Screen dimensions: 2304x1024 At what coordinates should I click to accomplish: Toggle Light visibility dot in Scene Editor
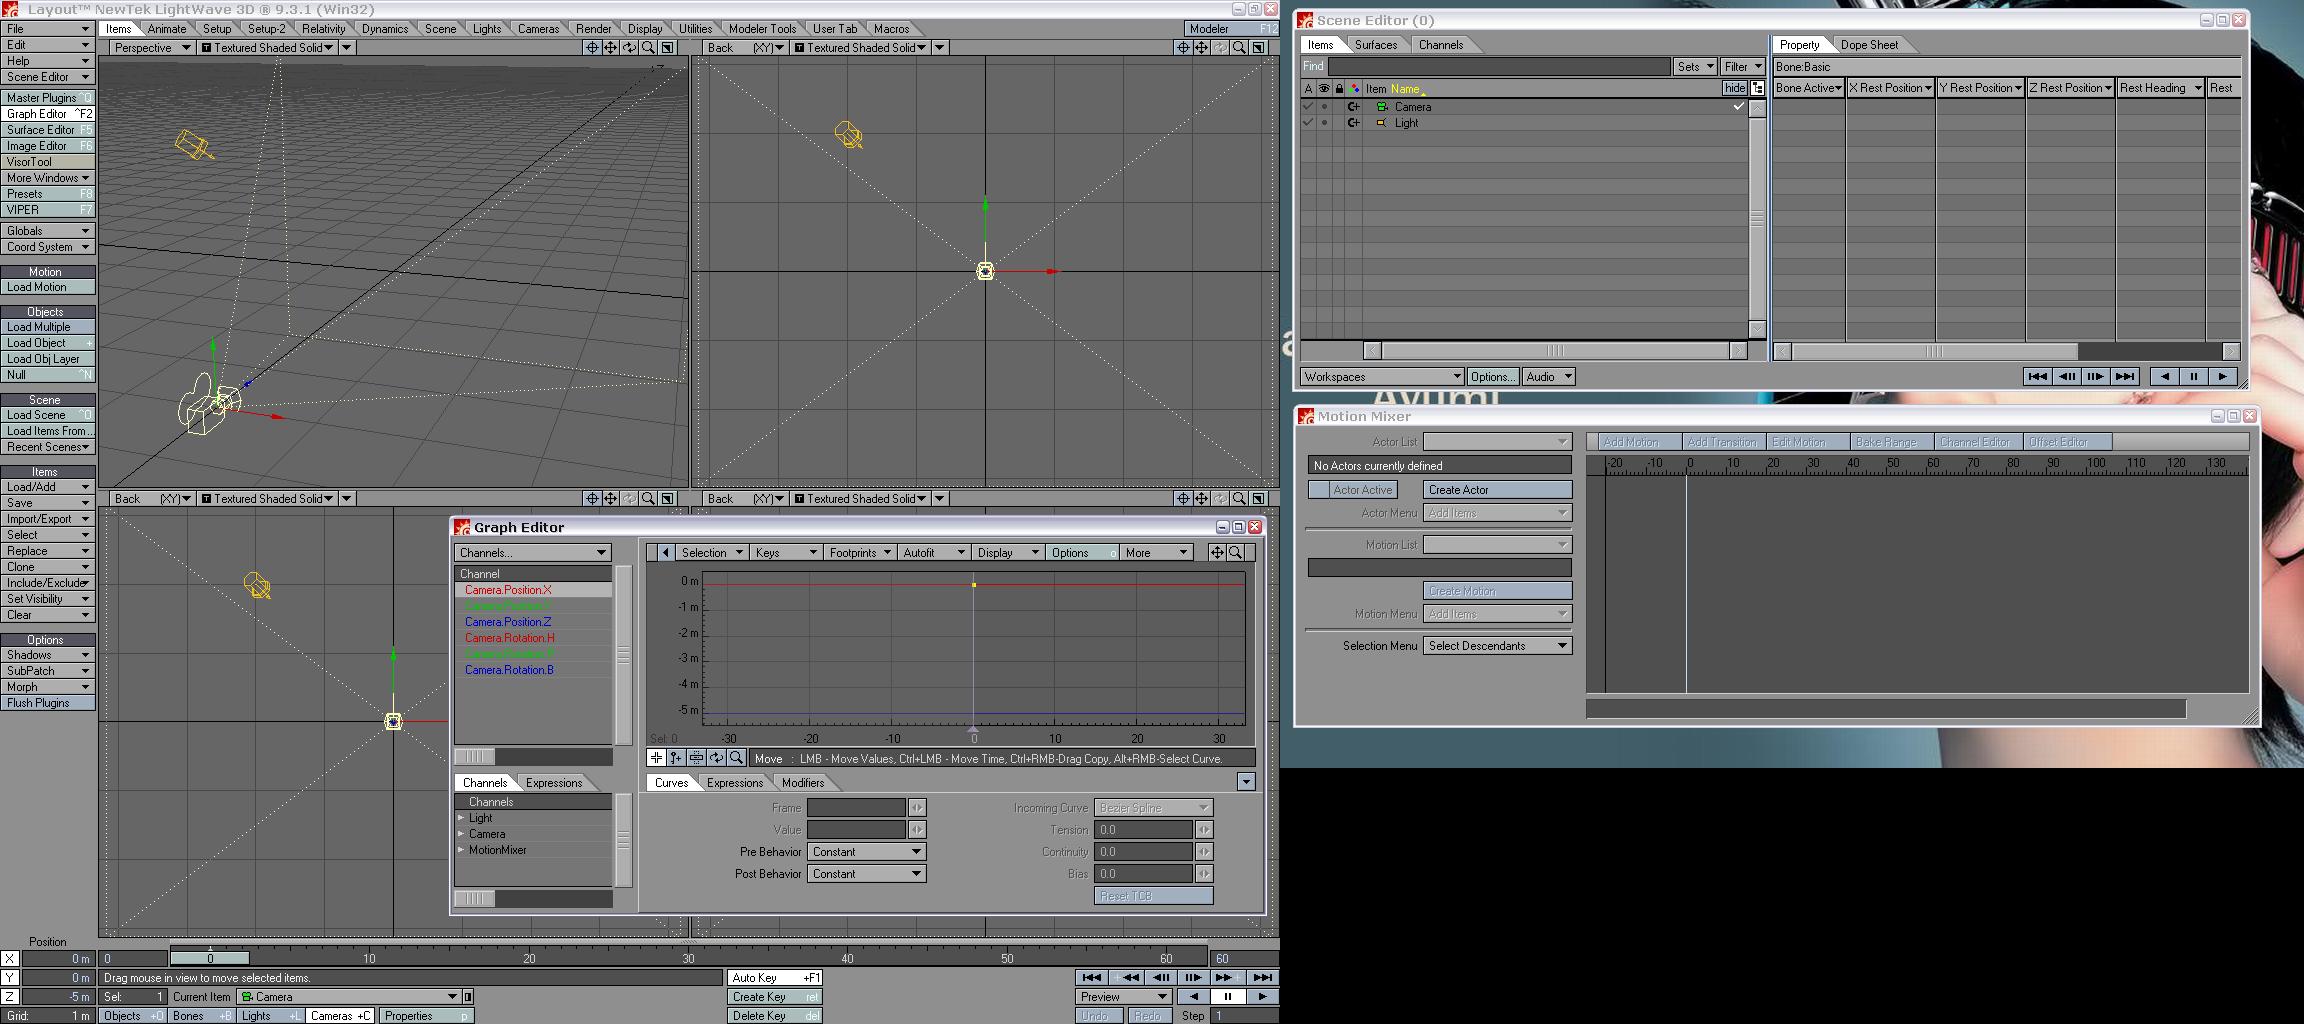1324,123
